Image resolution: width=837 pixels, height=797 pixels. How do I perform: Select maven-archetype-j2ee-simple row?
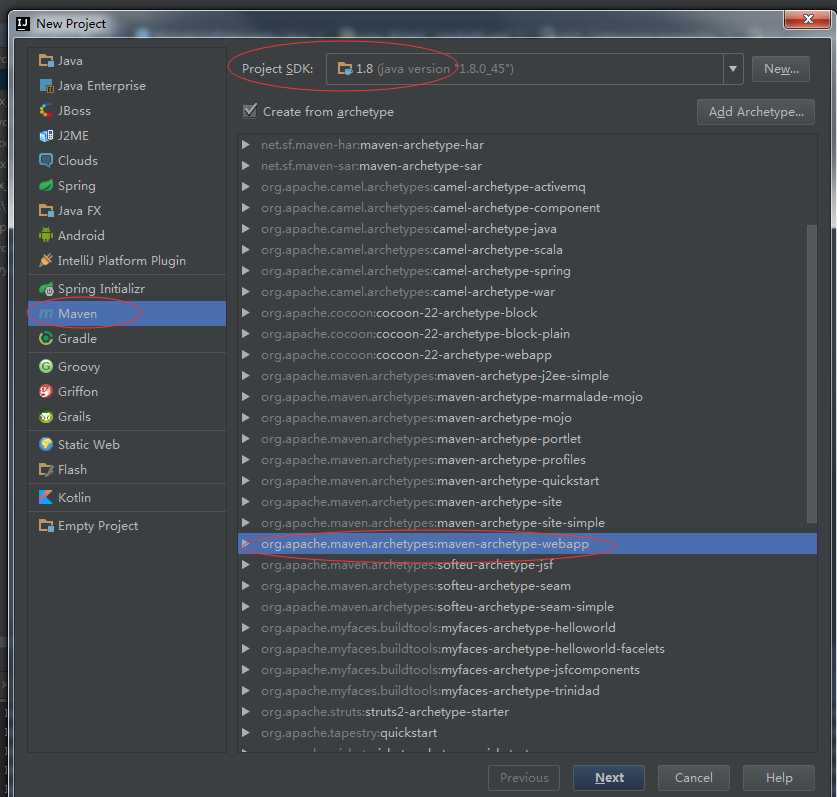527,376
